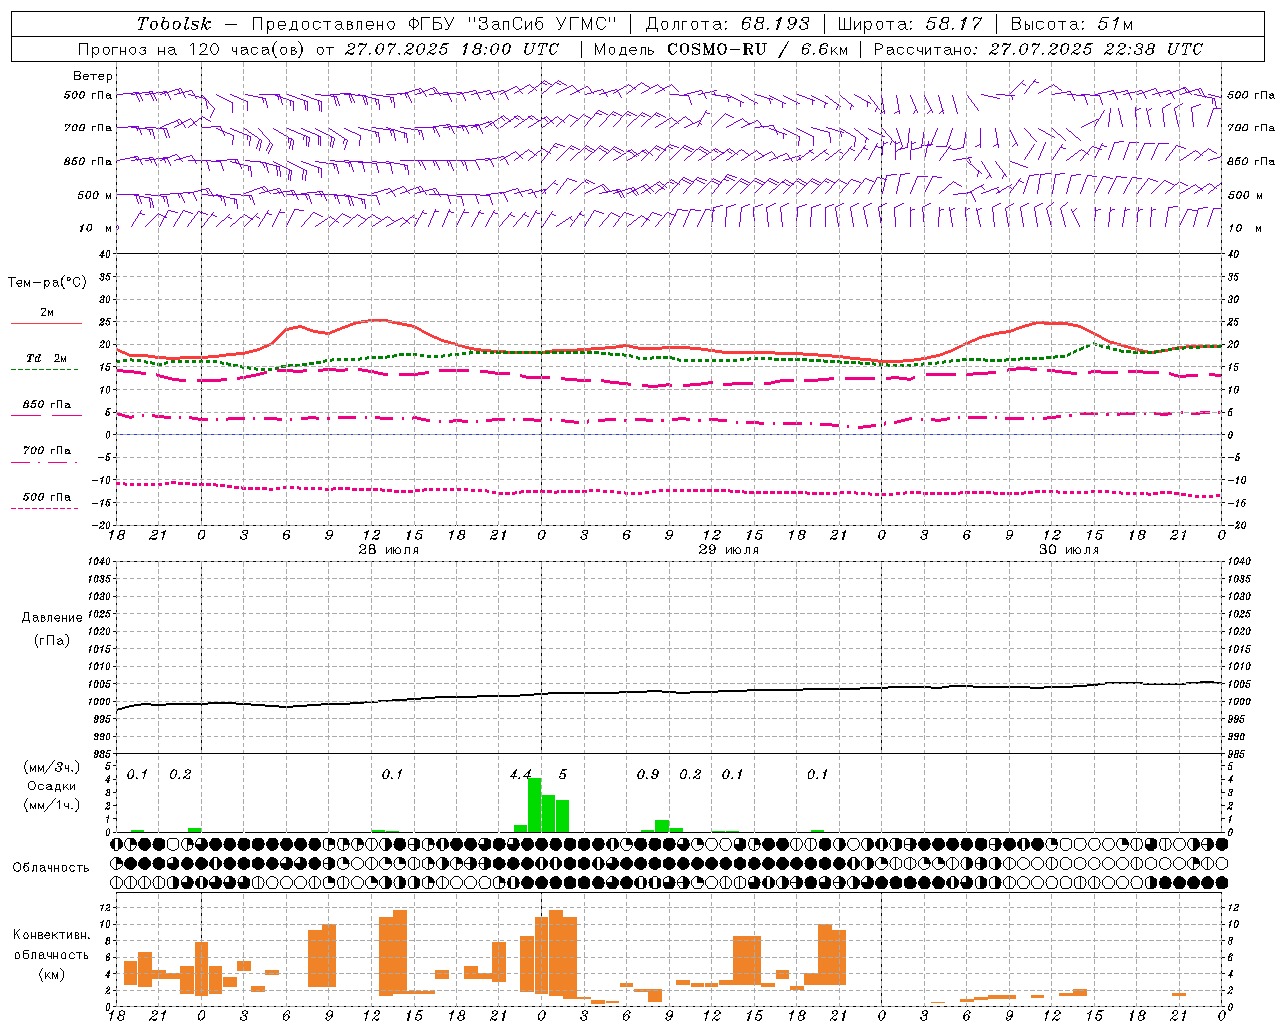The image size is (1280, 1024).
Task: Click the 'Td 2м' dew point legend entry
Action: 47,358
